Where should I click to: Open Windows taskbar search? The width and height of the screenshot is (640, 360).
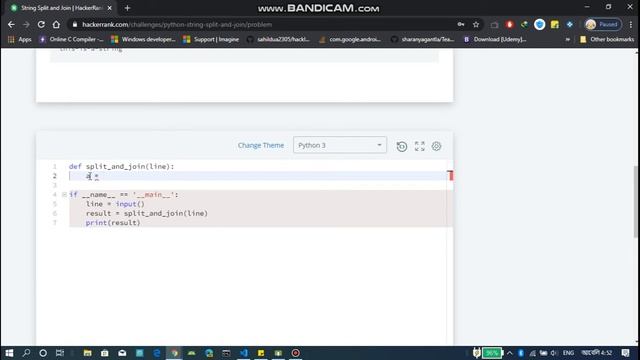[26, 353]
